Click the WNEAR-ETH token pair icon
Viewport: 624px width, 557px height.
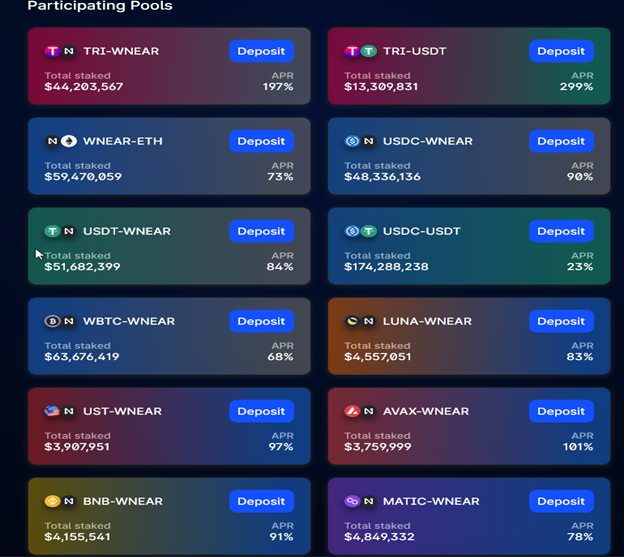pos(60,141)
